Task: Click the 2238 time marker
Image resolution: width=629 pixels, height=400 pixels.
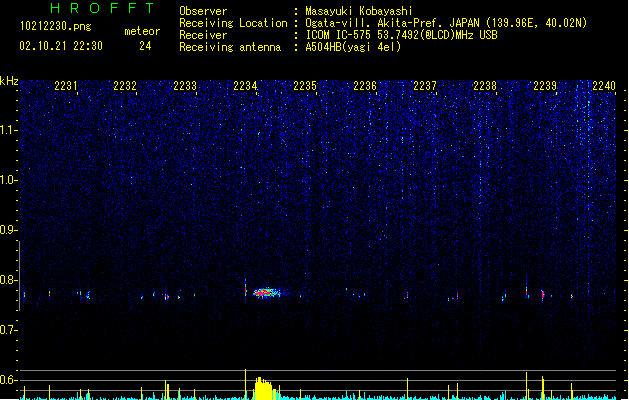Action: [485, 86]
